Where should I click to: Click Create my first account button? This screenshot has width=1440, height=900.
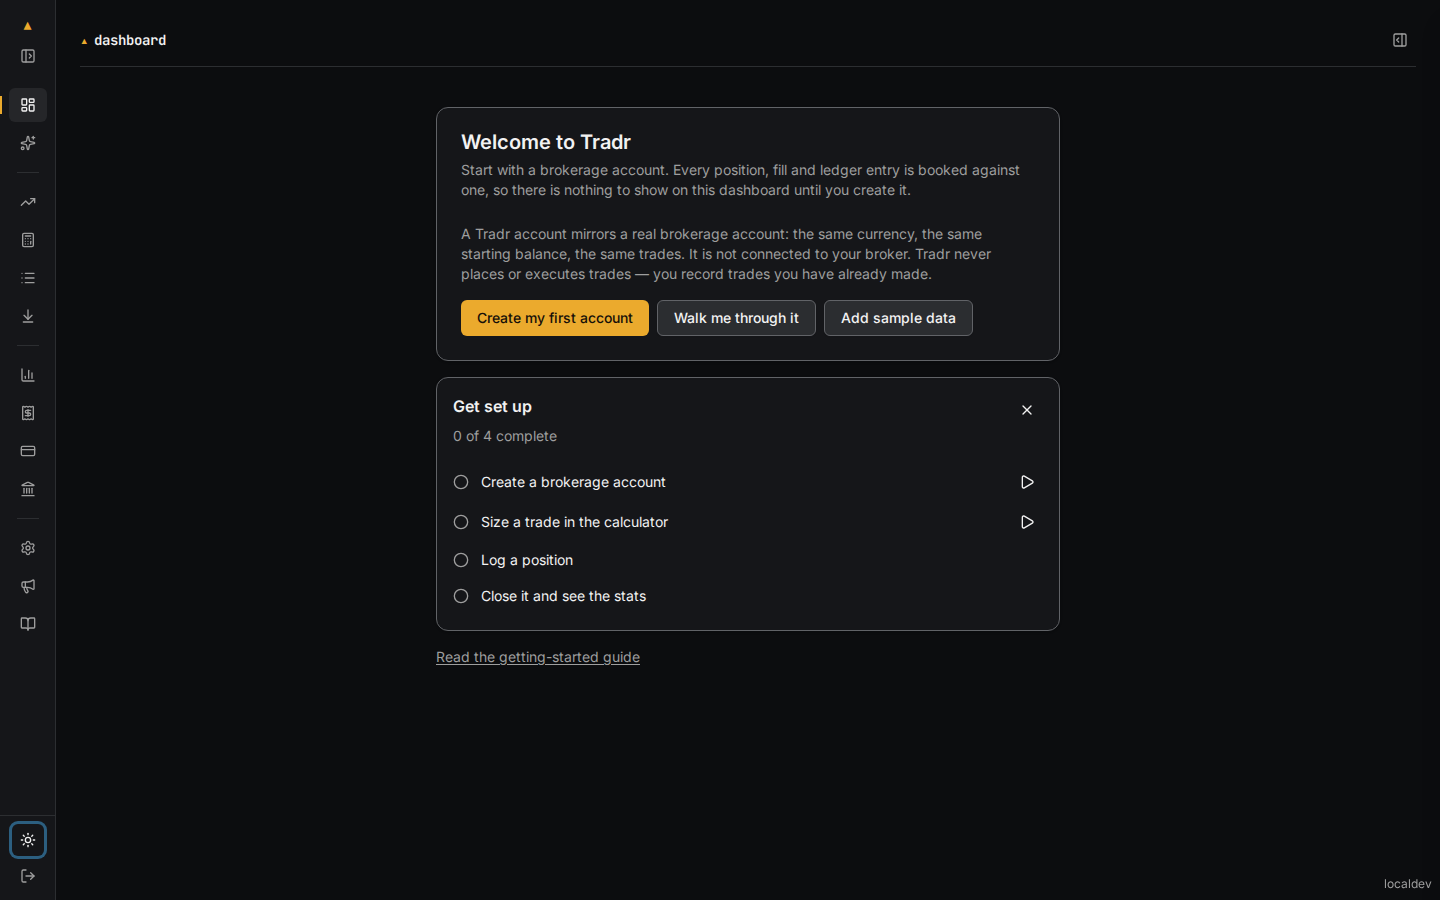click(x=555, y=318)
